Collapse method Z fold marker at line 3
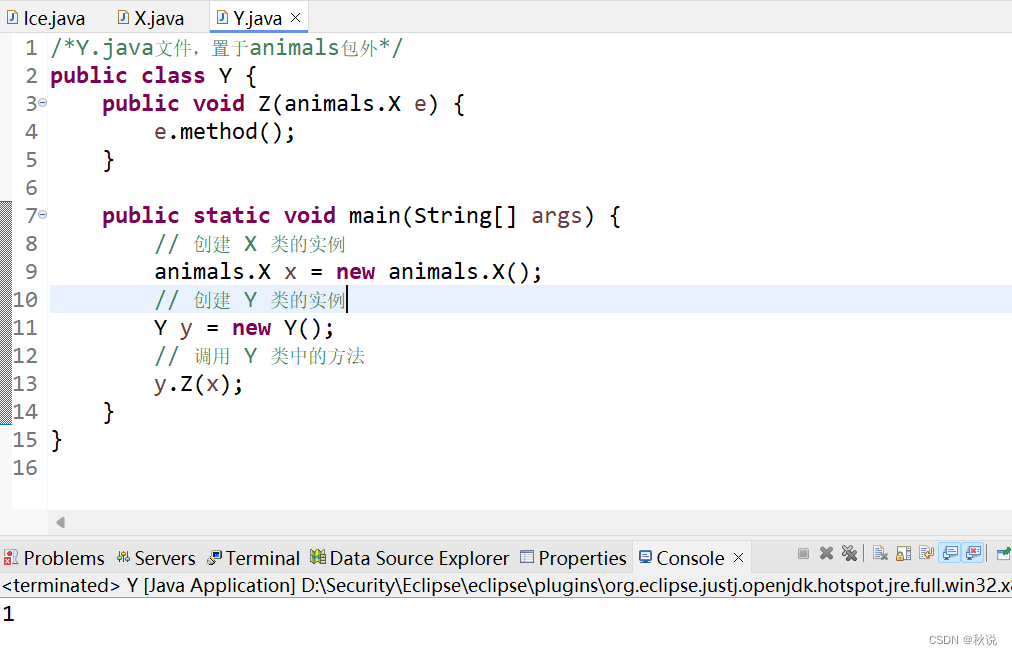 pos(43,103)
